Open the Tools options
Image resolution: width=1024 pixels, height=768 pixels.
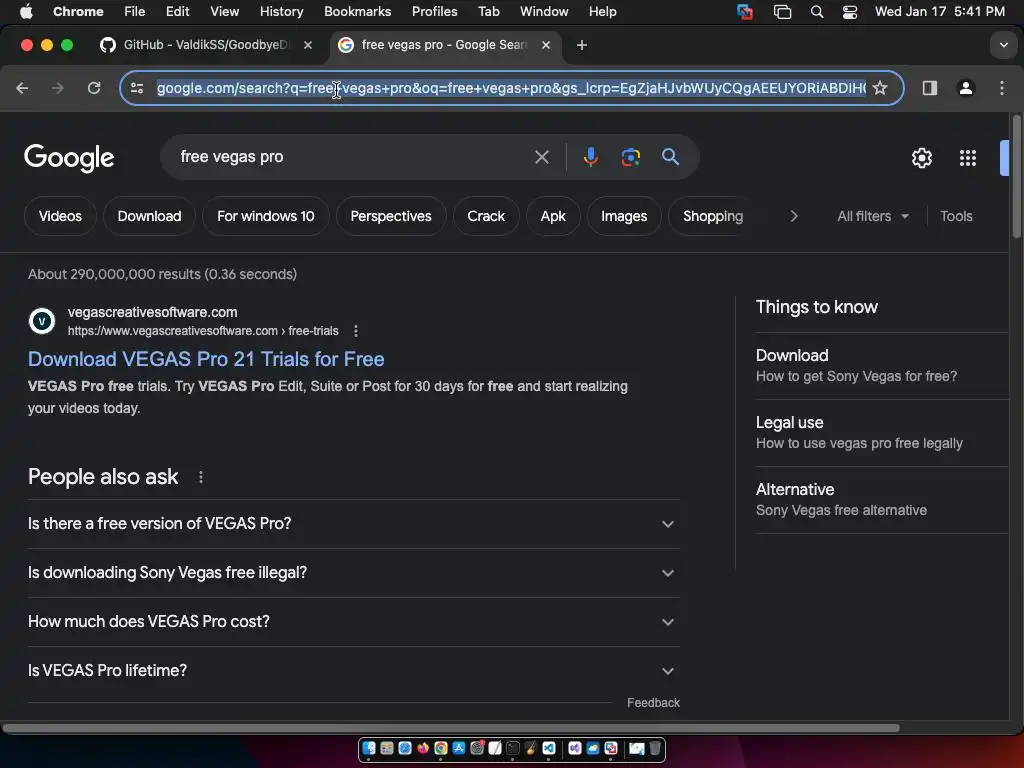coord(956,216)
